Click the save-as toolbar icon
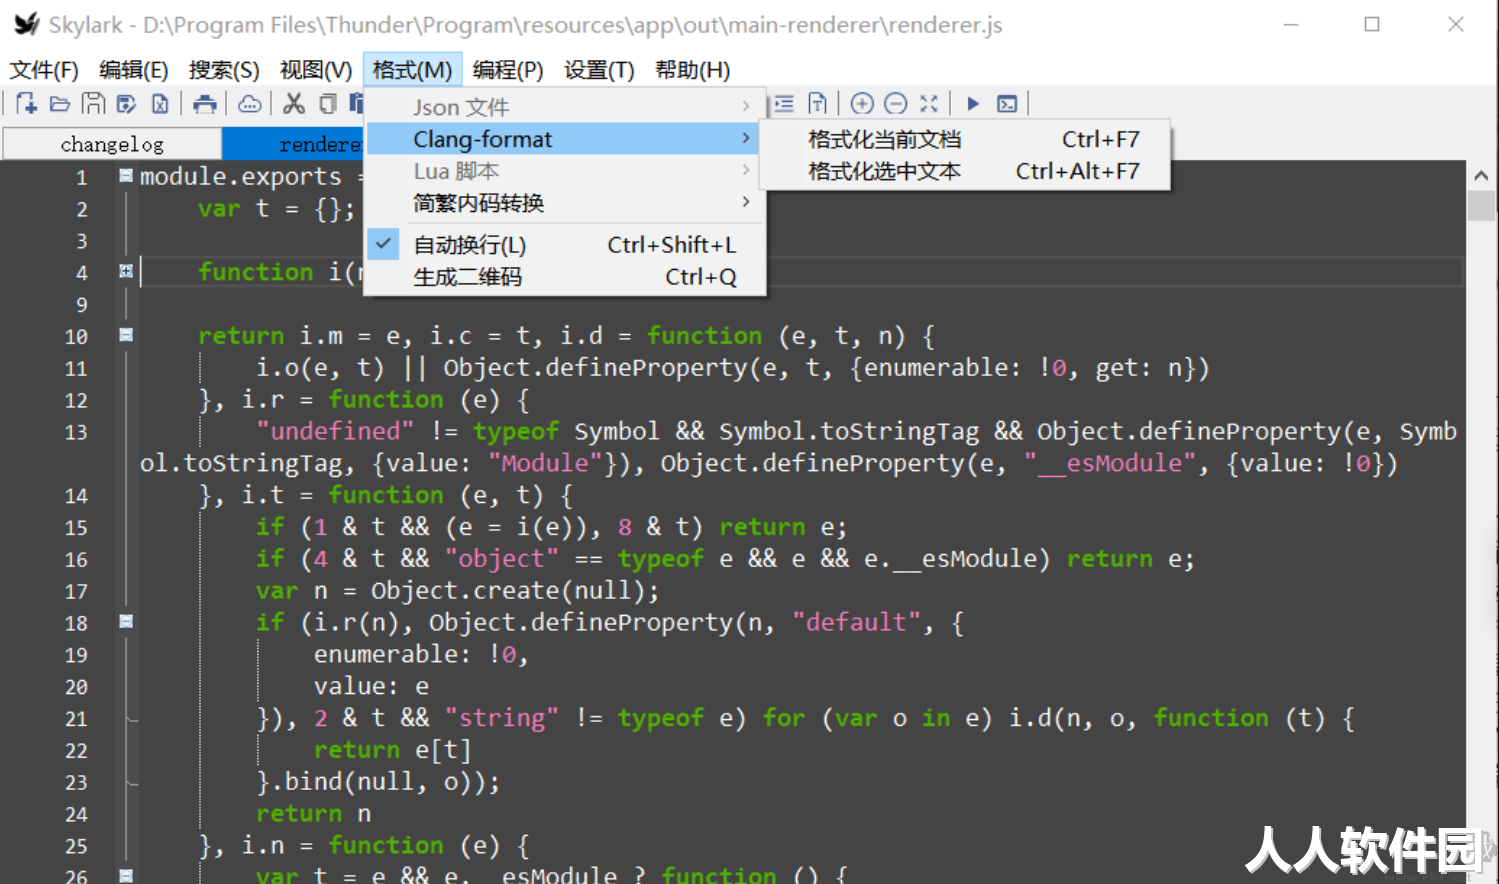 point(126,103)
